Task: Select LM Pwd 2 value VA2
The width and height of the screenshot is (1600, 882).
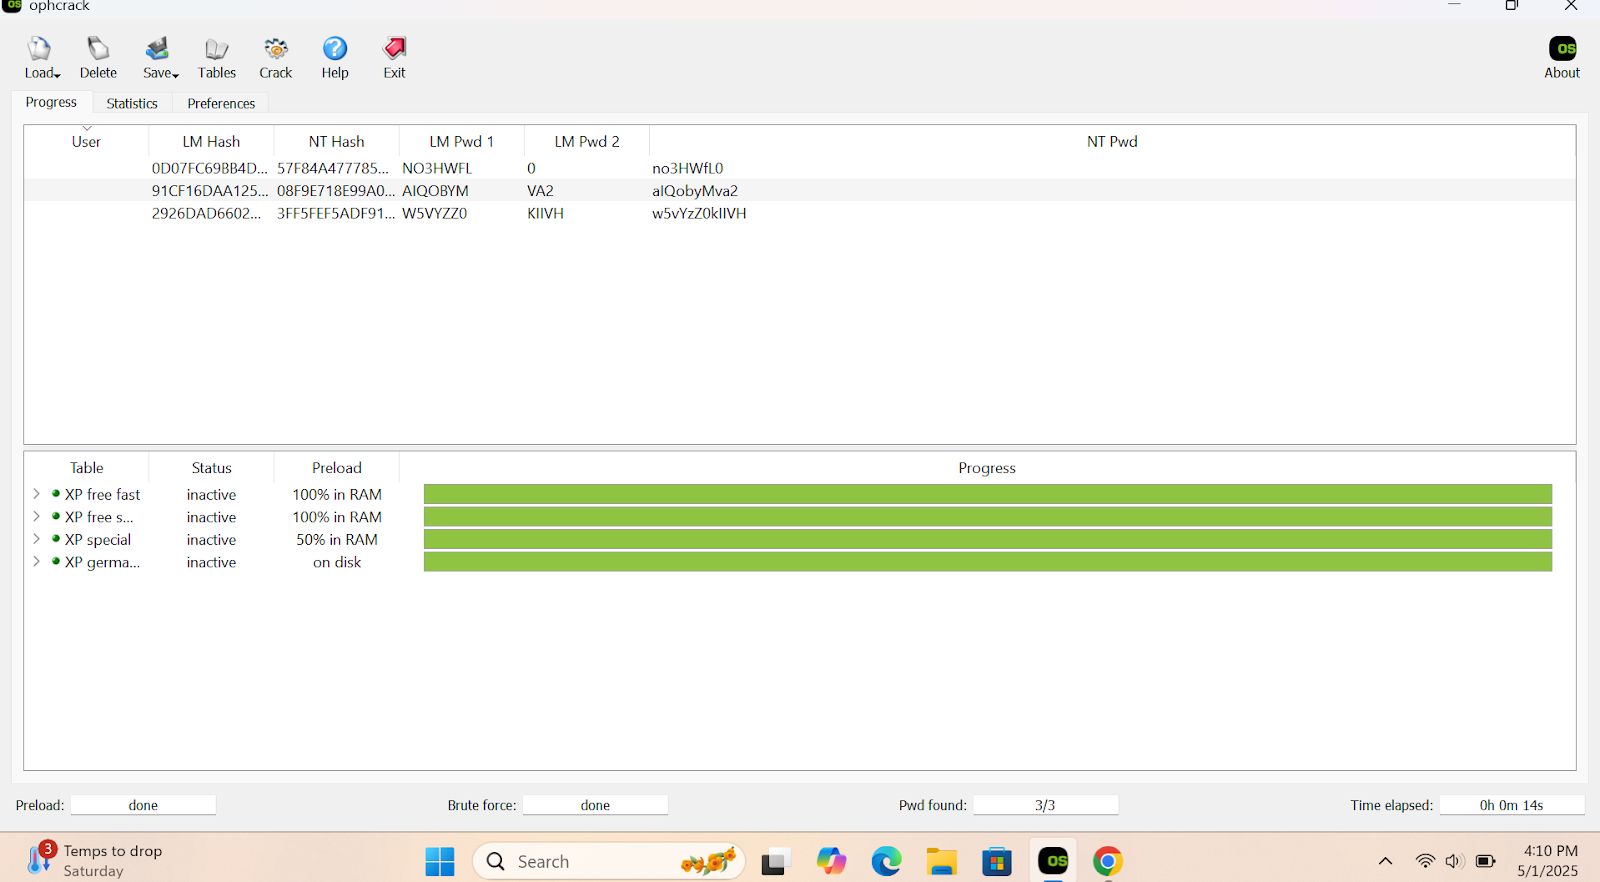Action: pyautogui.click(x=541, y=191)
